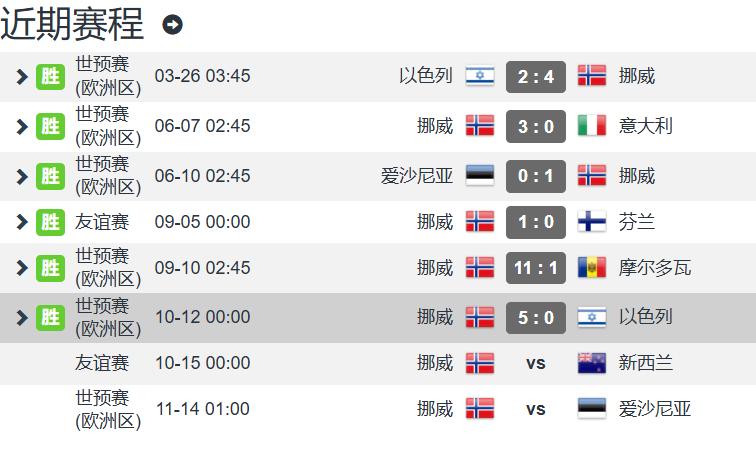Screen dimensions: 756x449
Task: Click New Zealand flag next to 新西兰
Action: click(592, 363)
